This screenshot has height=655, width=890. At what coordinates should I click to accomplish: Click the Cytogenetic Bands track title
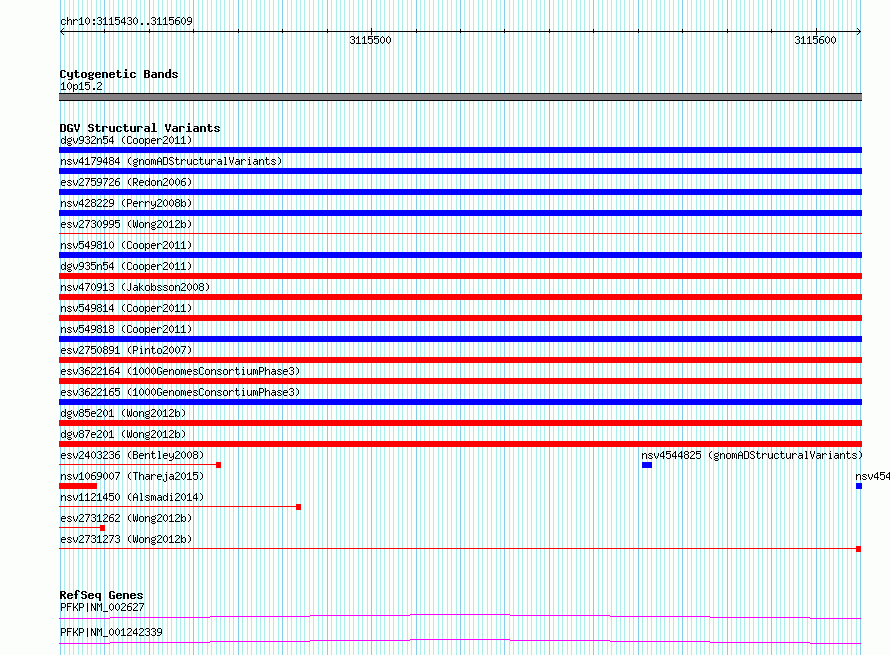click(119, 74)
